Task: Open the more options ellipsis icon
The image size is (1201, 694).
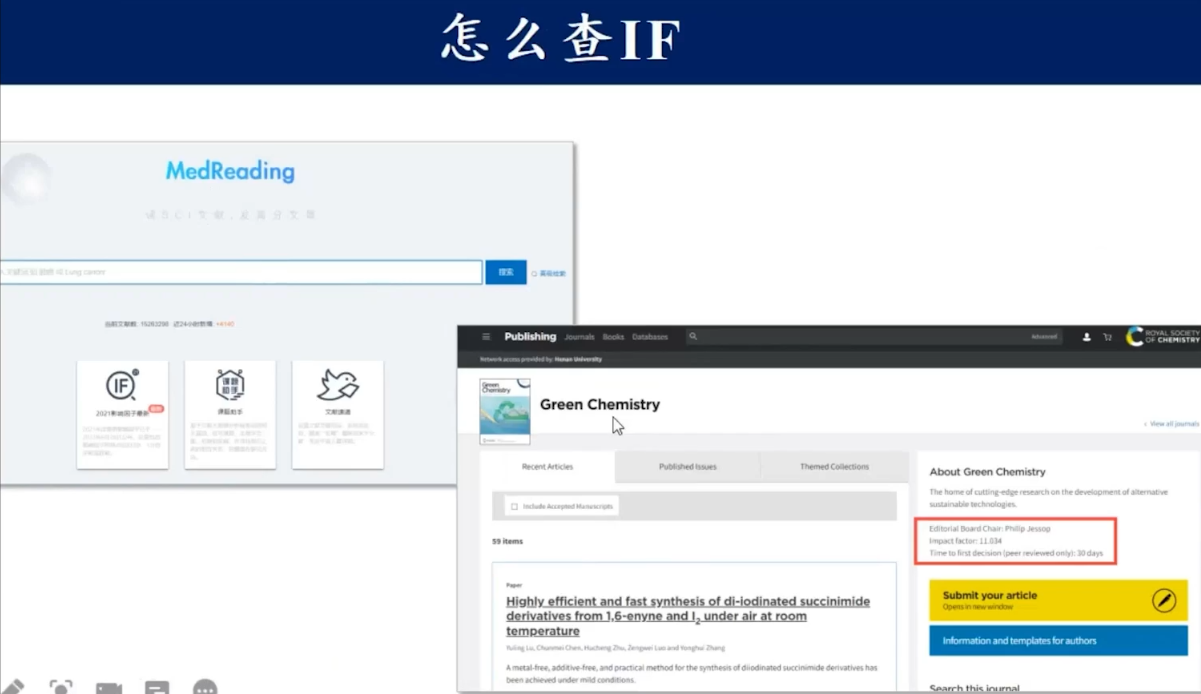Action: tap(205, 687)
